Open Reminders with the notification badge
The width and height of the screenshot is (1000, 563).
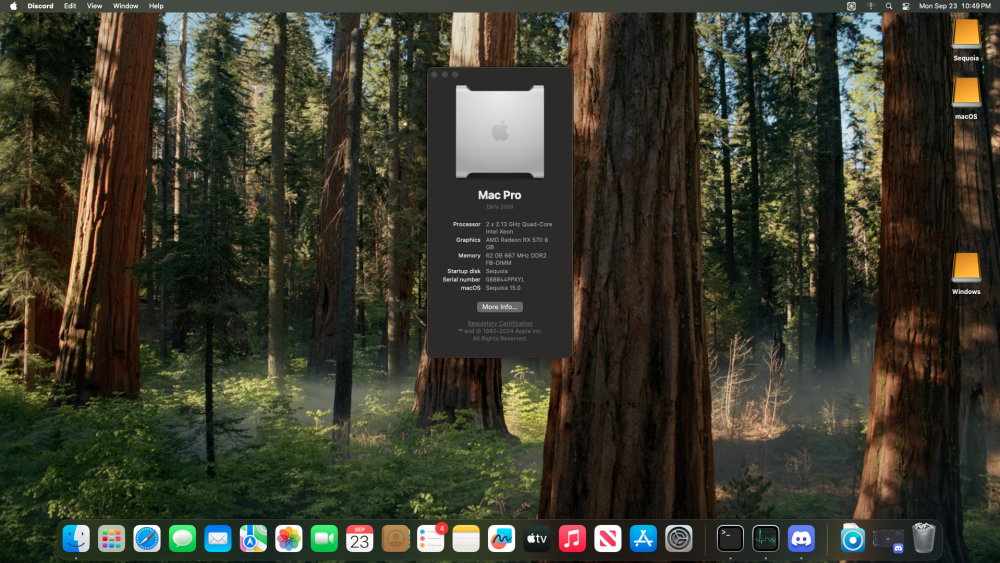coord(431,539)
